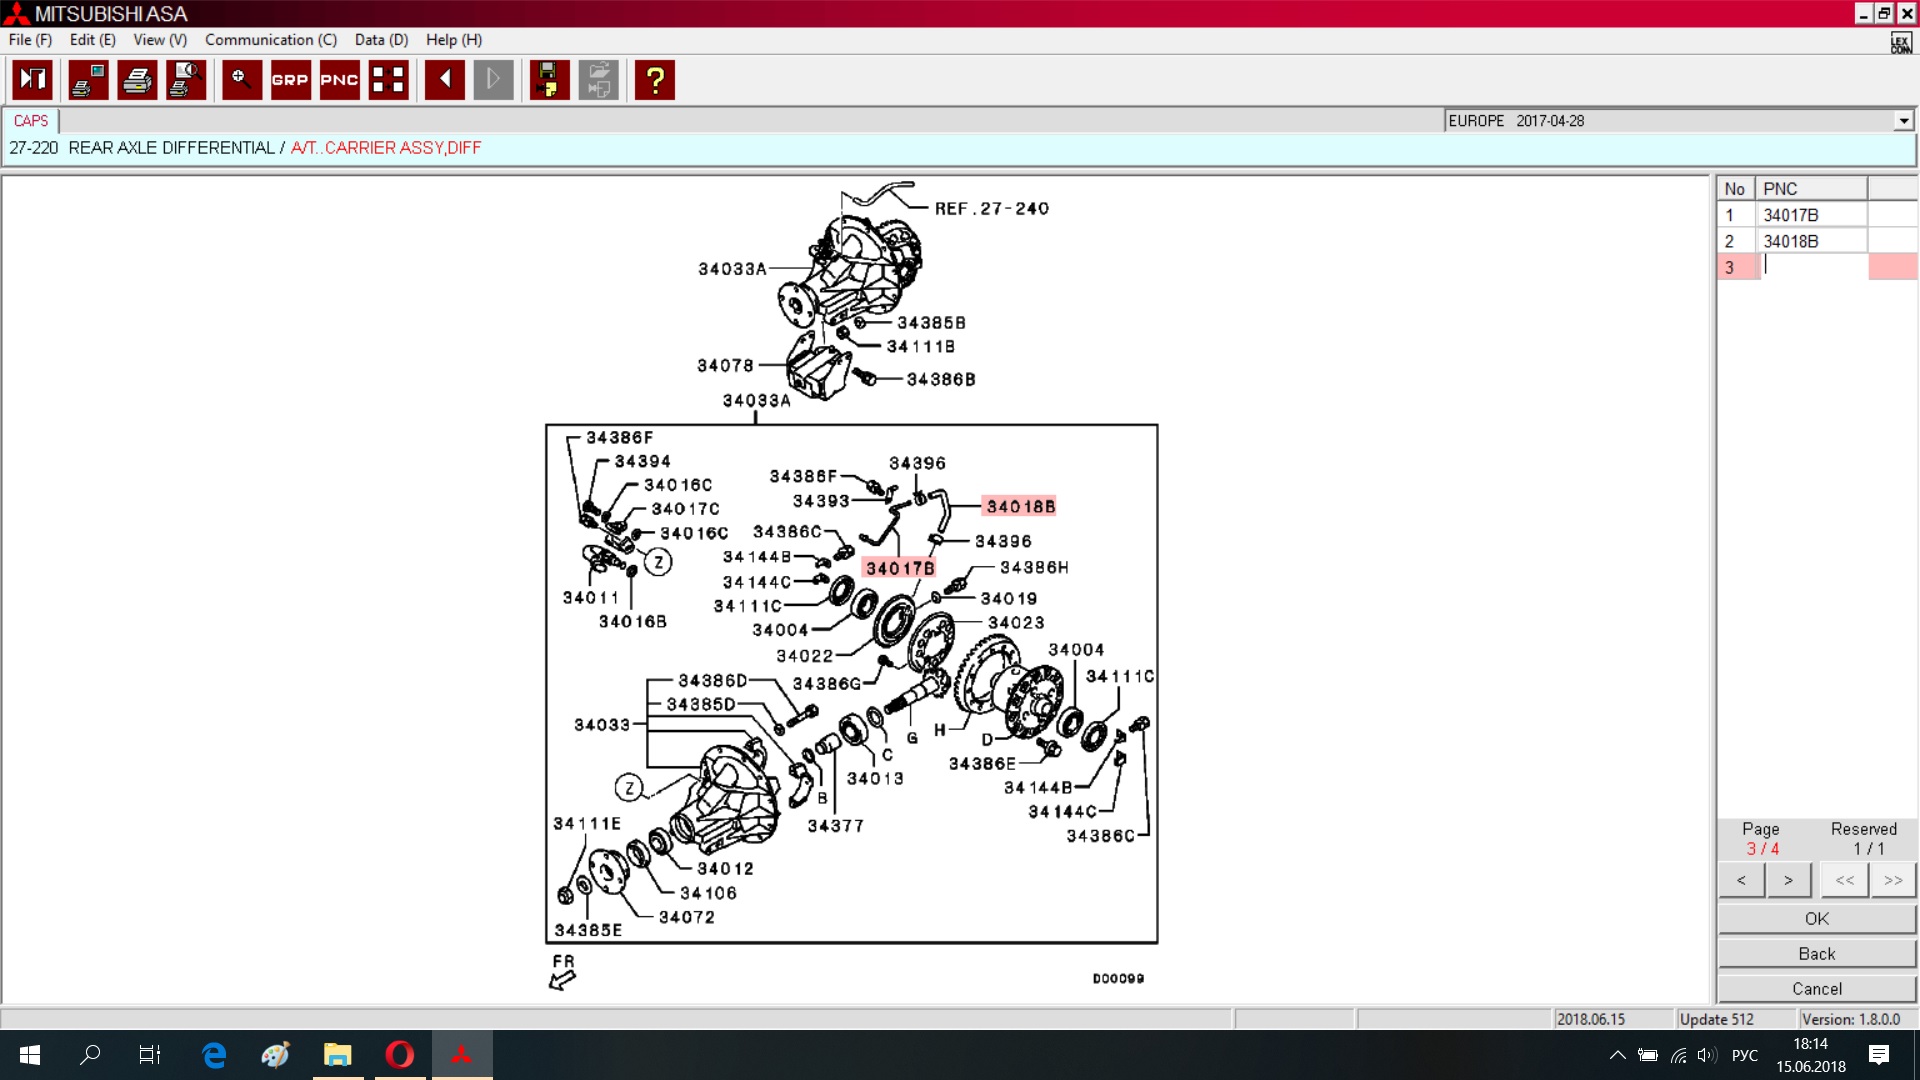Open Opera browser from the taskbar
The height and width of the screenshot is (1080, 1920).
400,1055
